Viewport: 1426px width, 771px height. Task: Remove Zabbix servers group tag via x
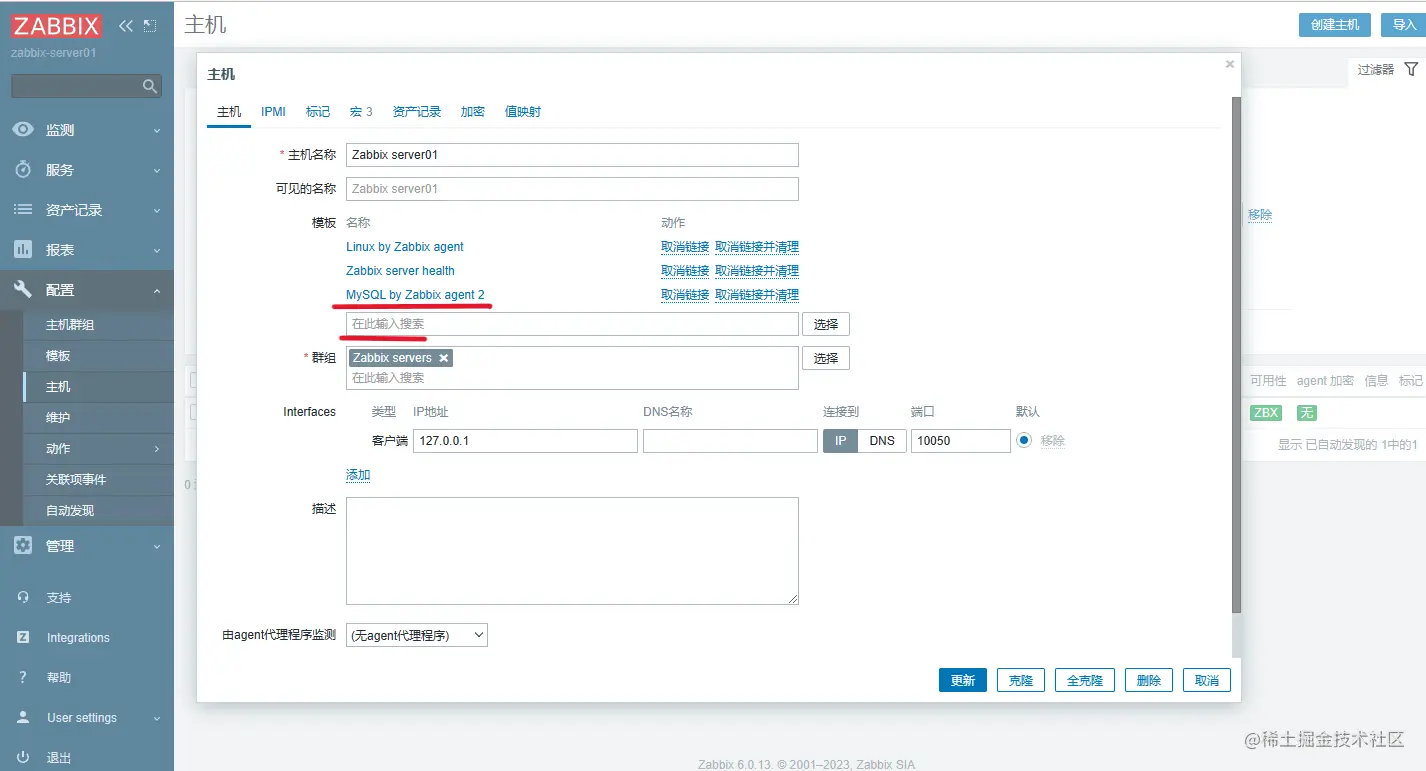coord(444,358)
